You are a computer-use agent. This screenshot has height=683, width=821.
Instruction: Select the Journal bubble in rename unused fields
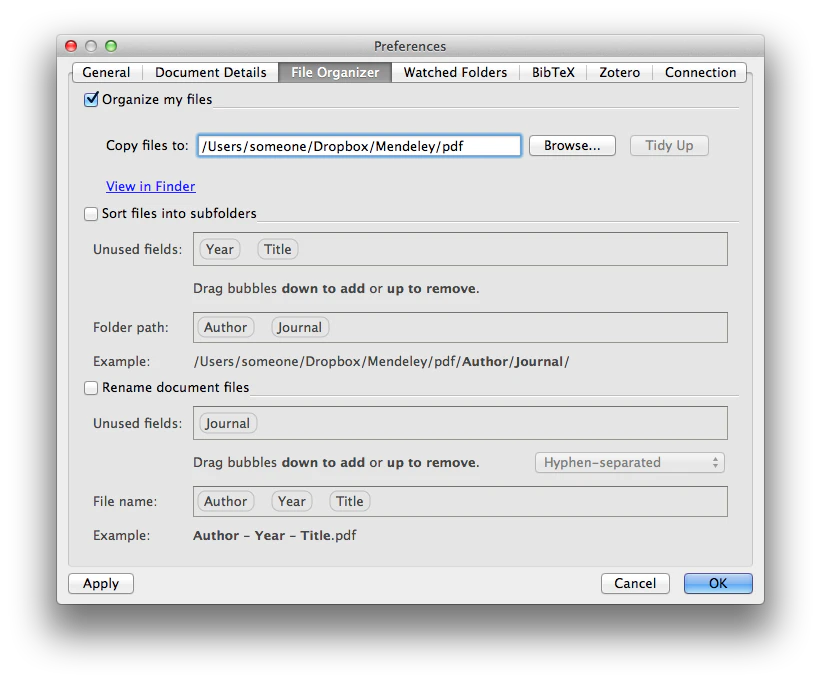[228, 423]
